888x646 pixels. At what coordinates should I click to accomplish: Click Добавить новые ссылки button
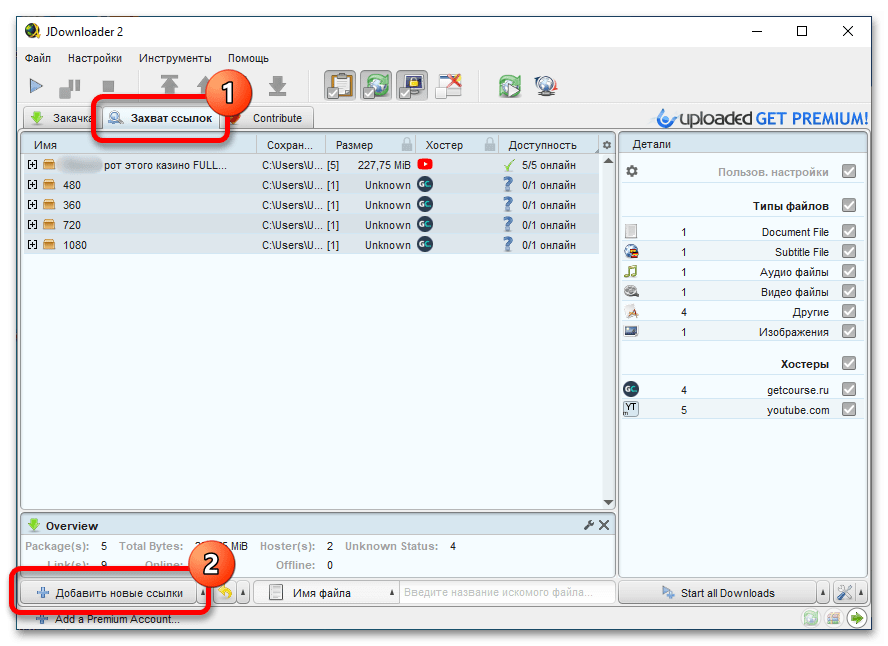pos(110,593)
